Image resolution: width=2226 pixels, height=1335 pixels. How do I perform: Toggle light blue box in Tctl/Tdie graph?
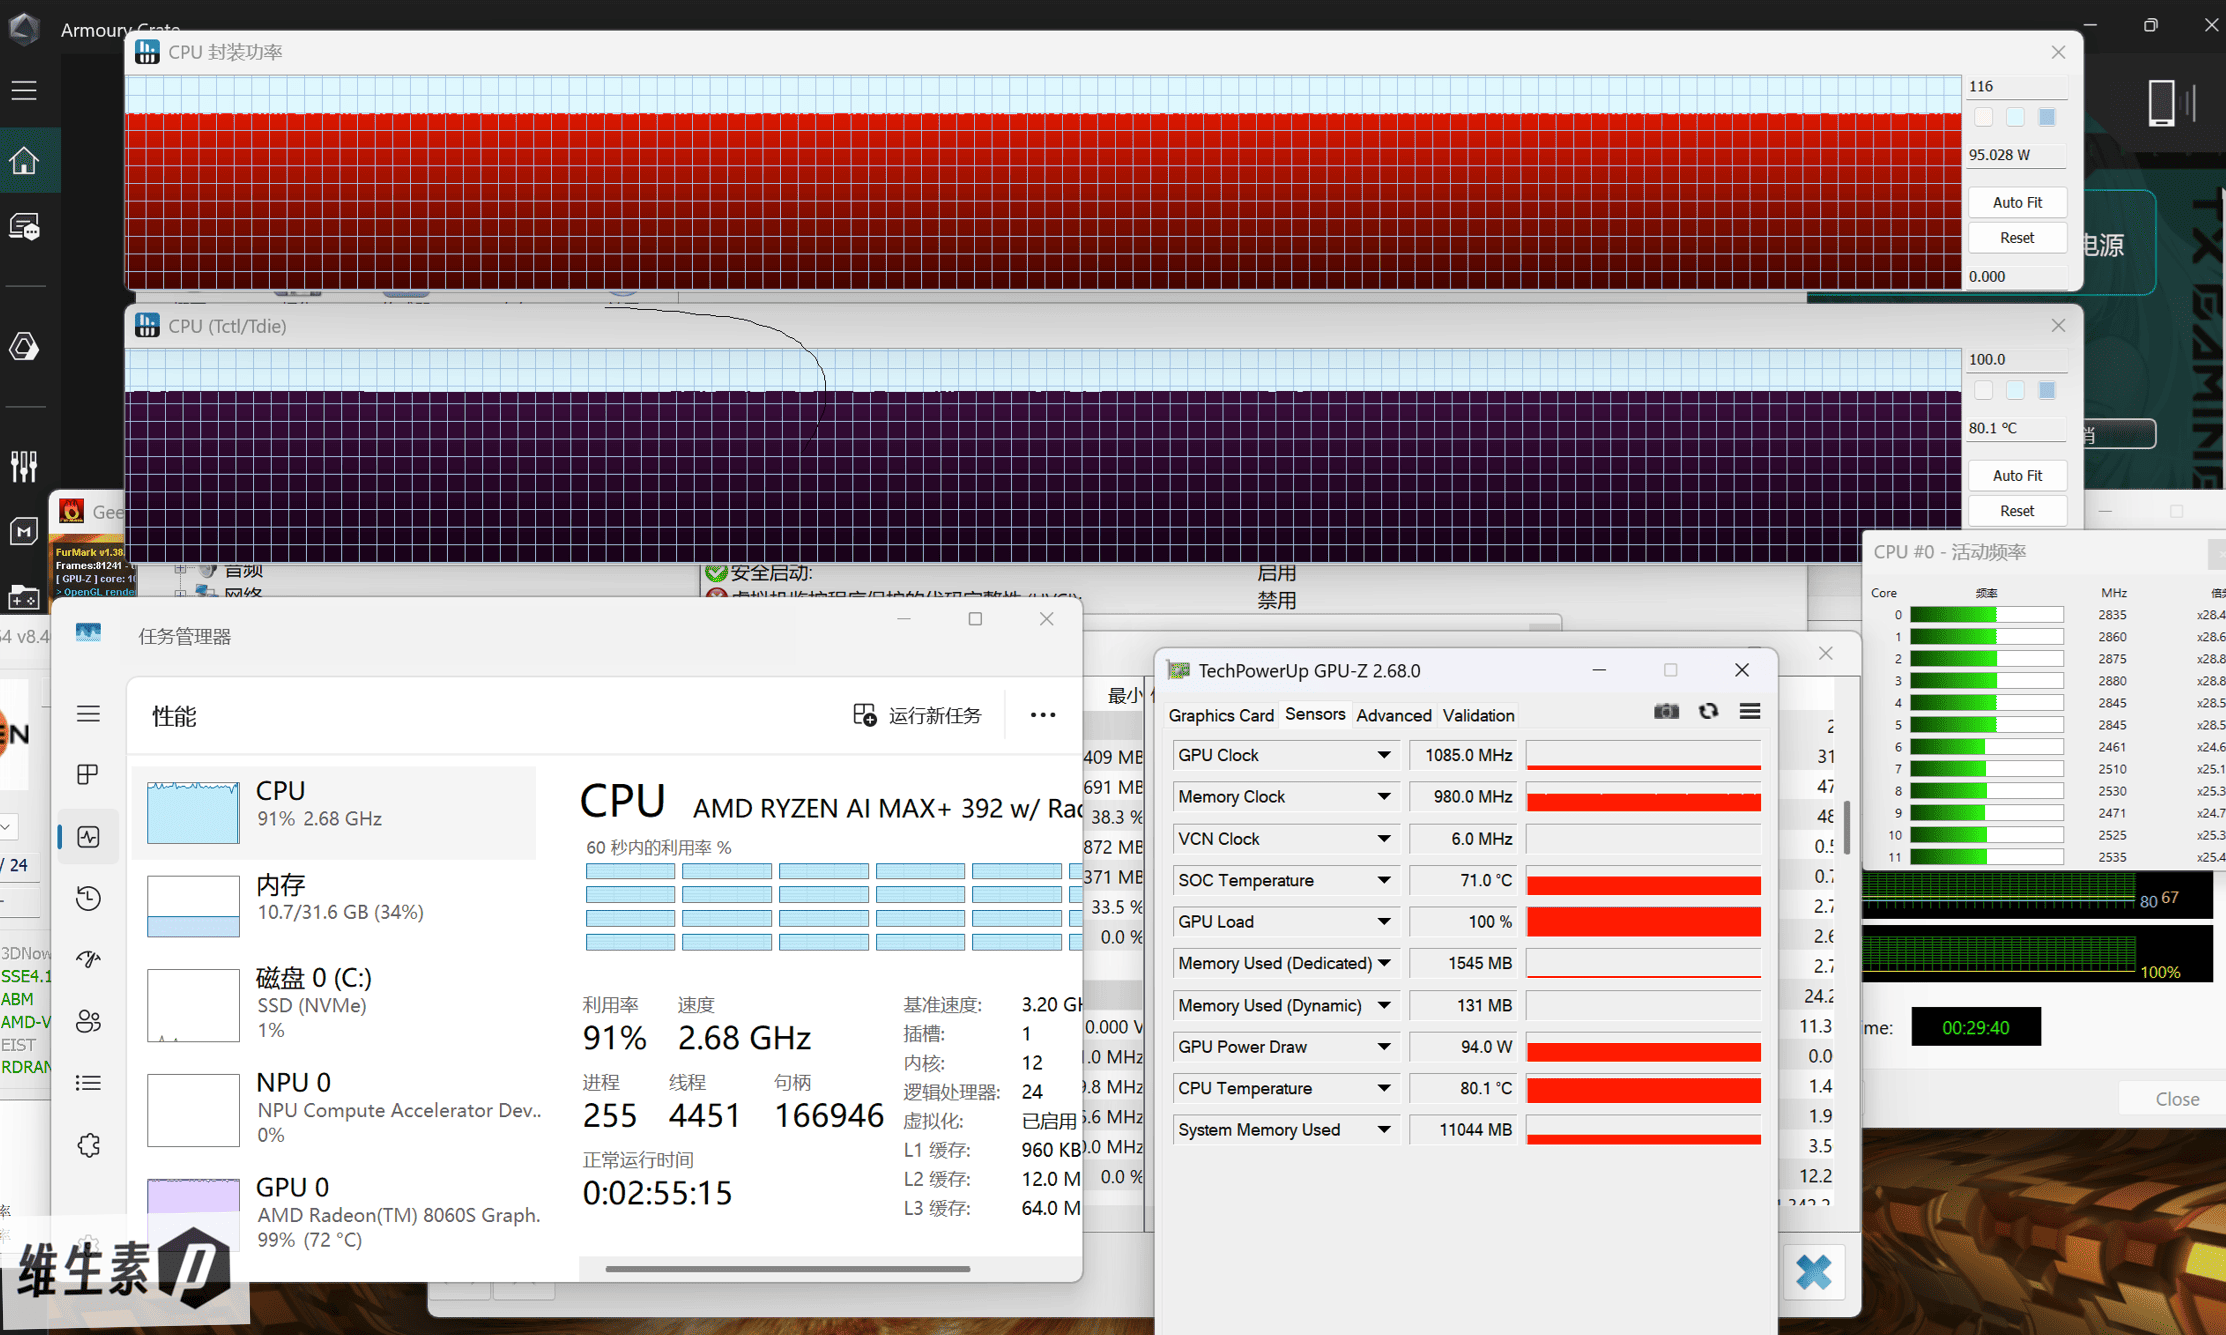point(2015,391)
